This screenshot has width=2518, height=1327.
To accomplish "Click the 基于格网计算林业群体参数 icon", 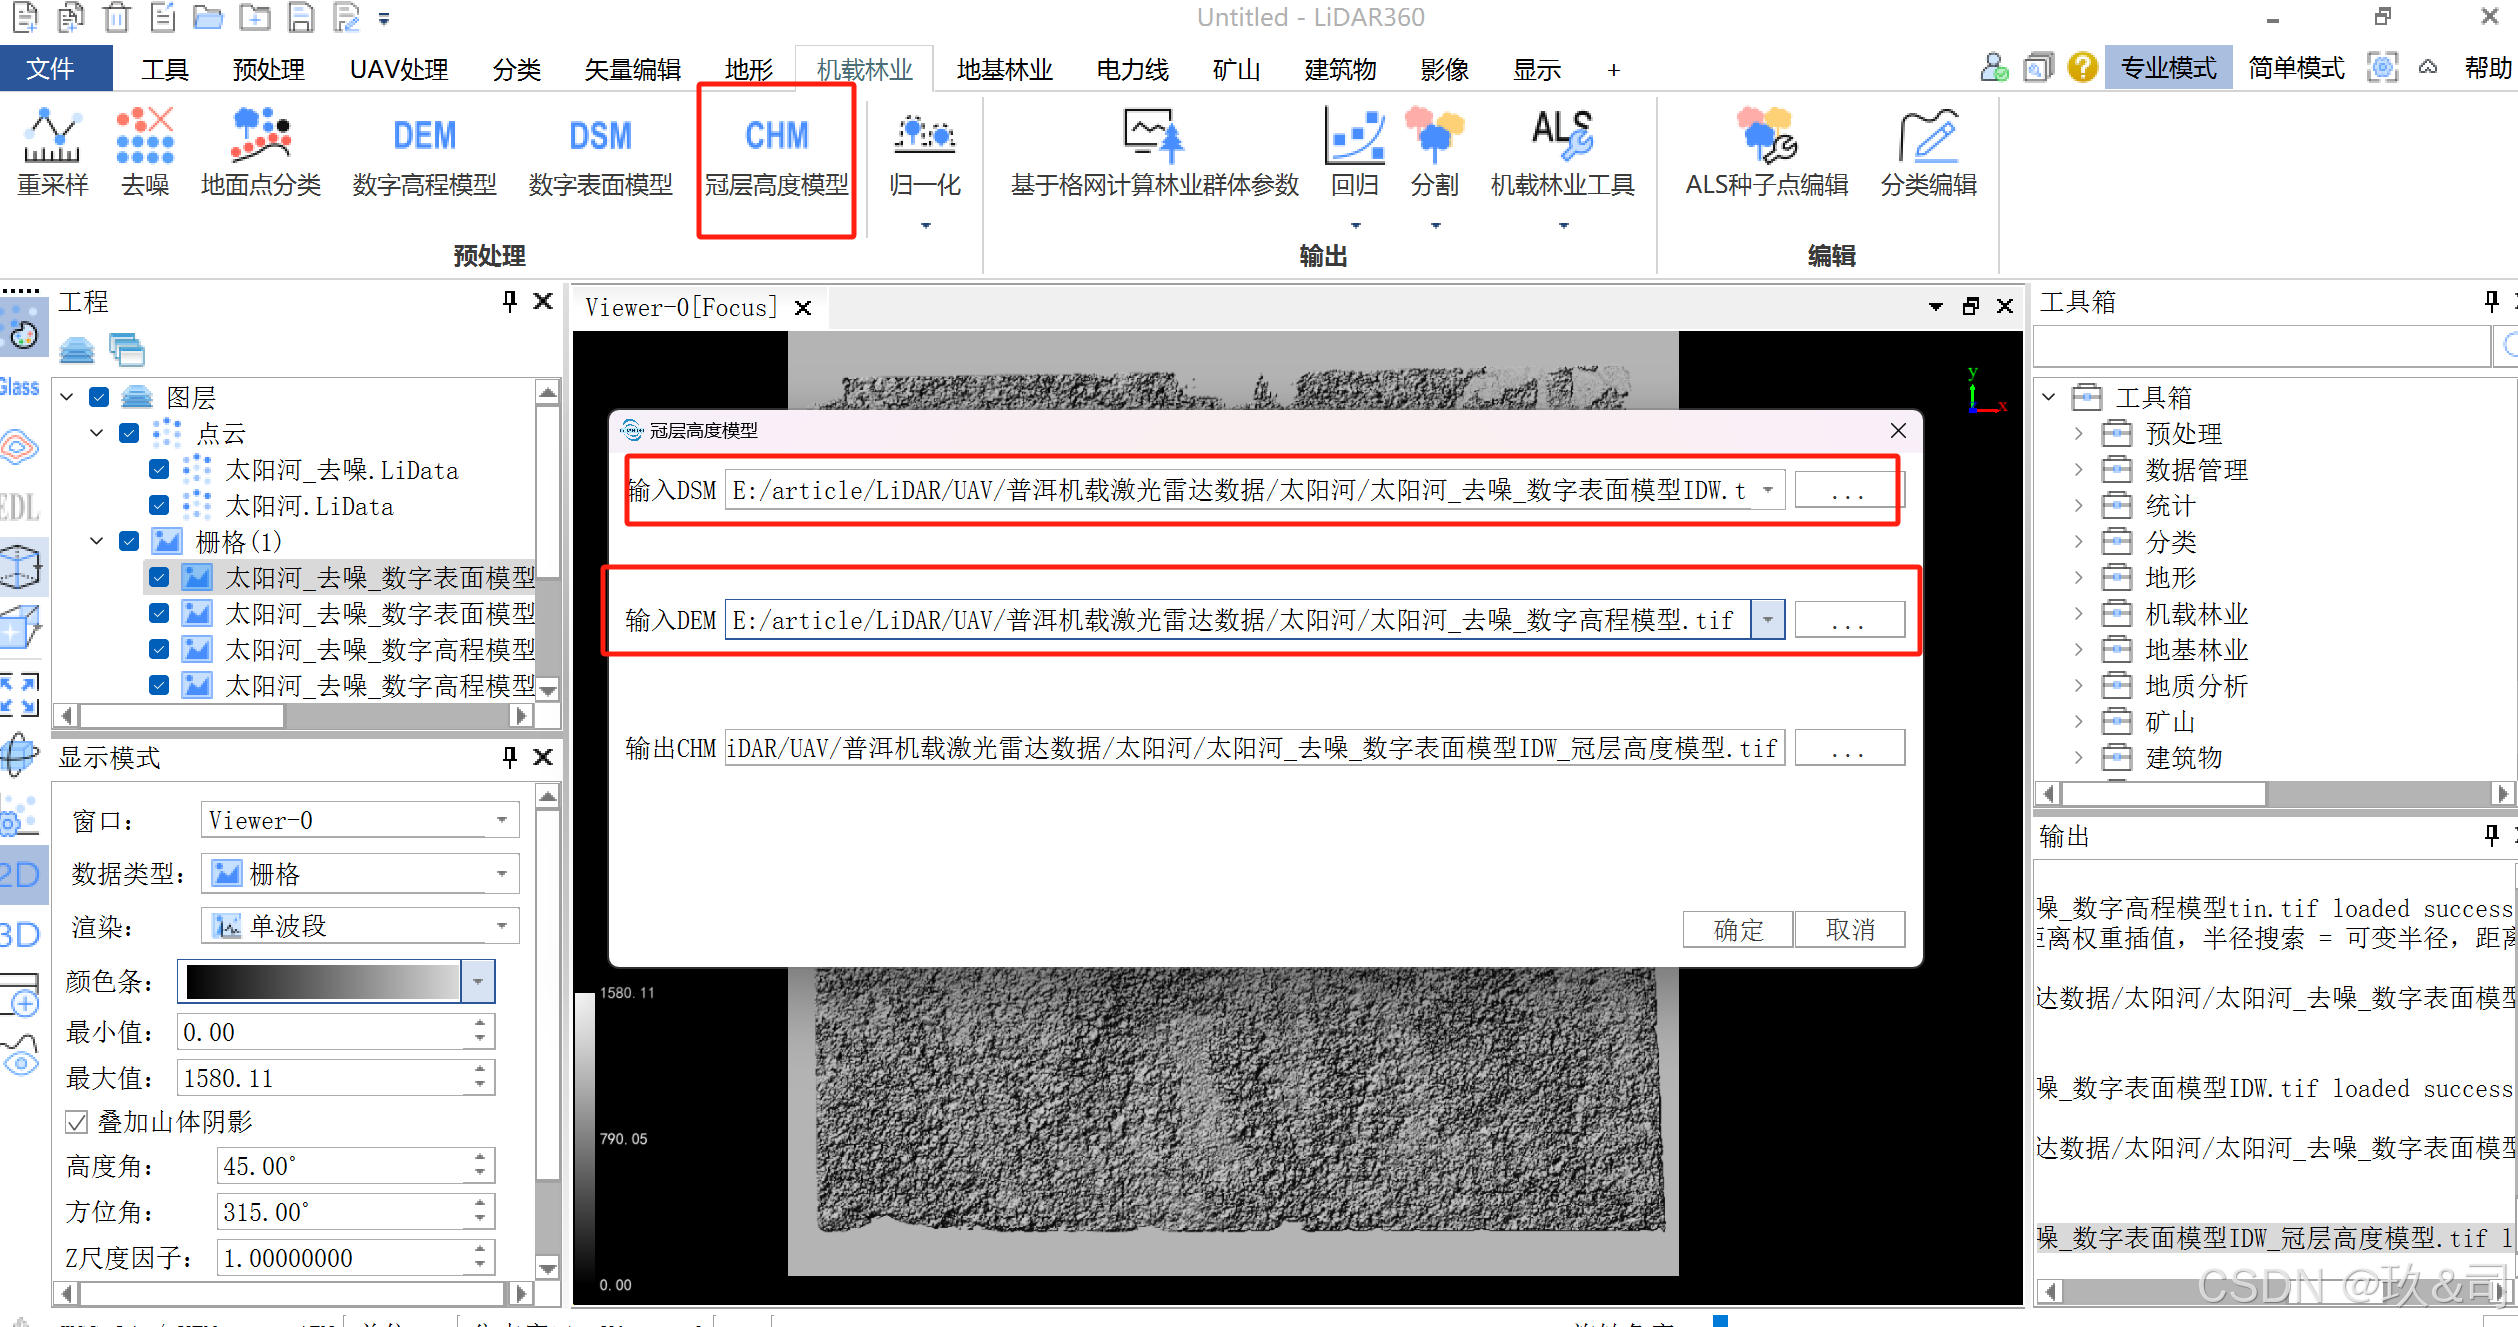I will tap(1154, 137).
